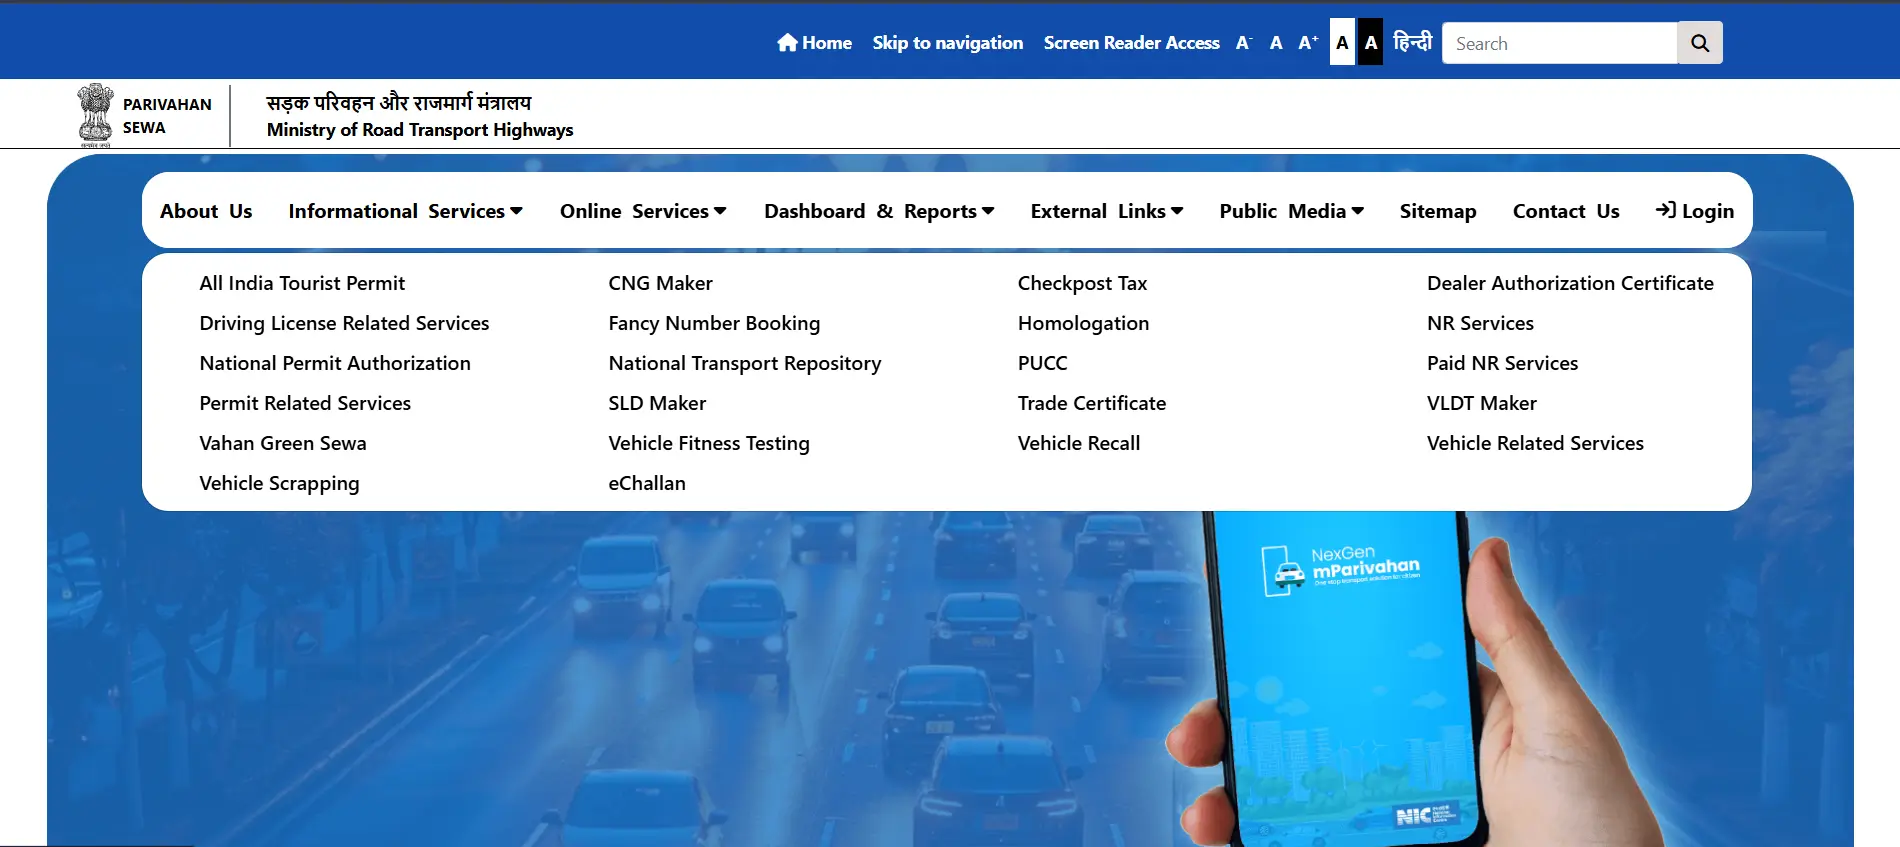This screenshot has height=847, width=1900.
Task: Select NR Services option
Action: [1480, 323]
